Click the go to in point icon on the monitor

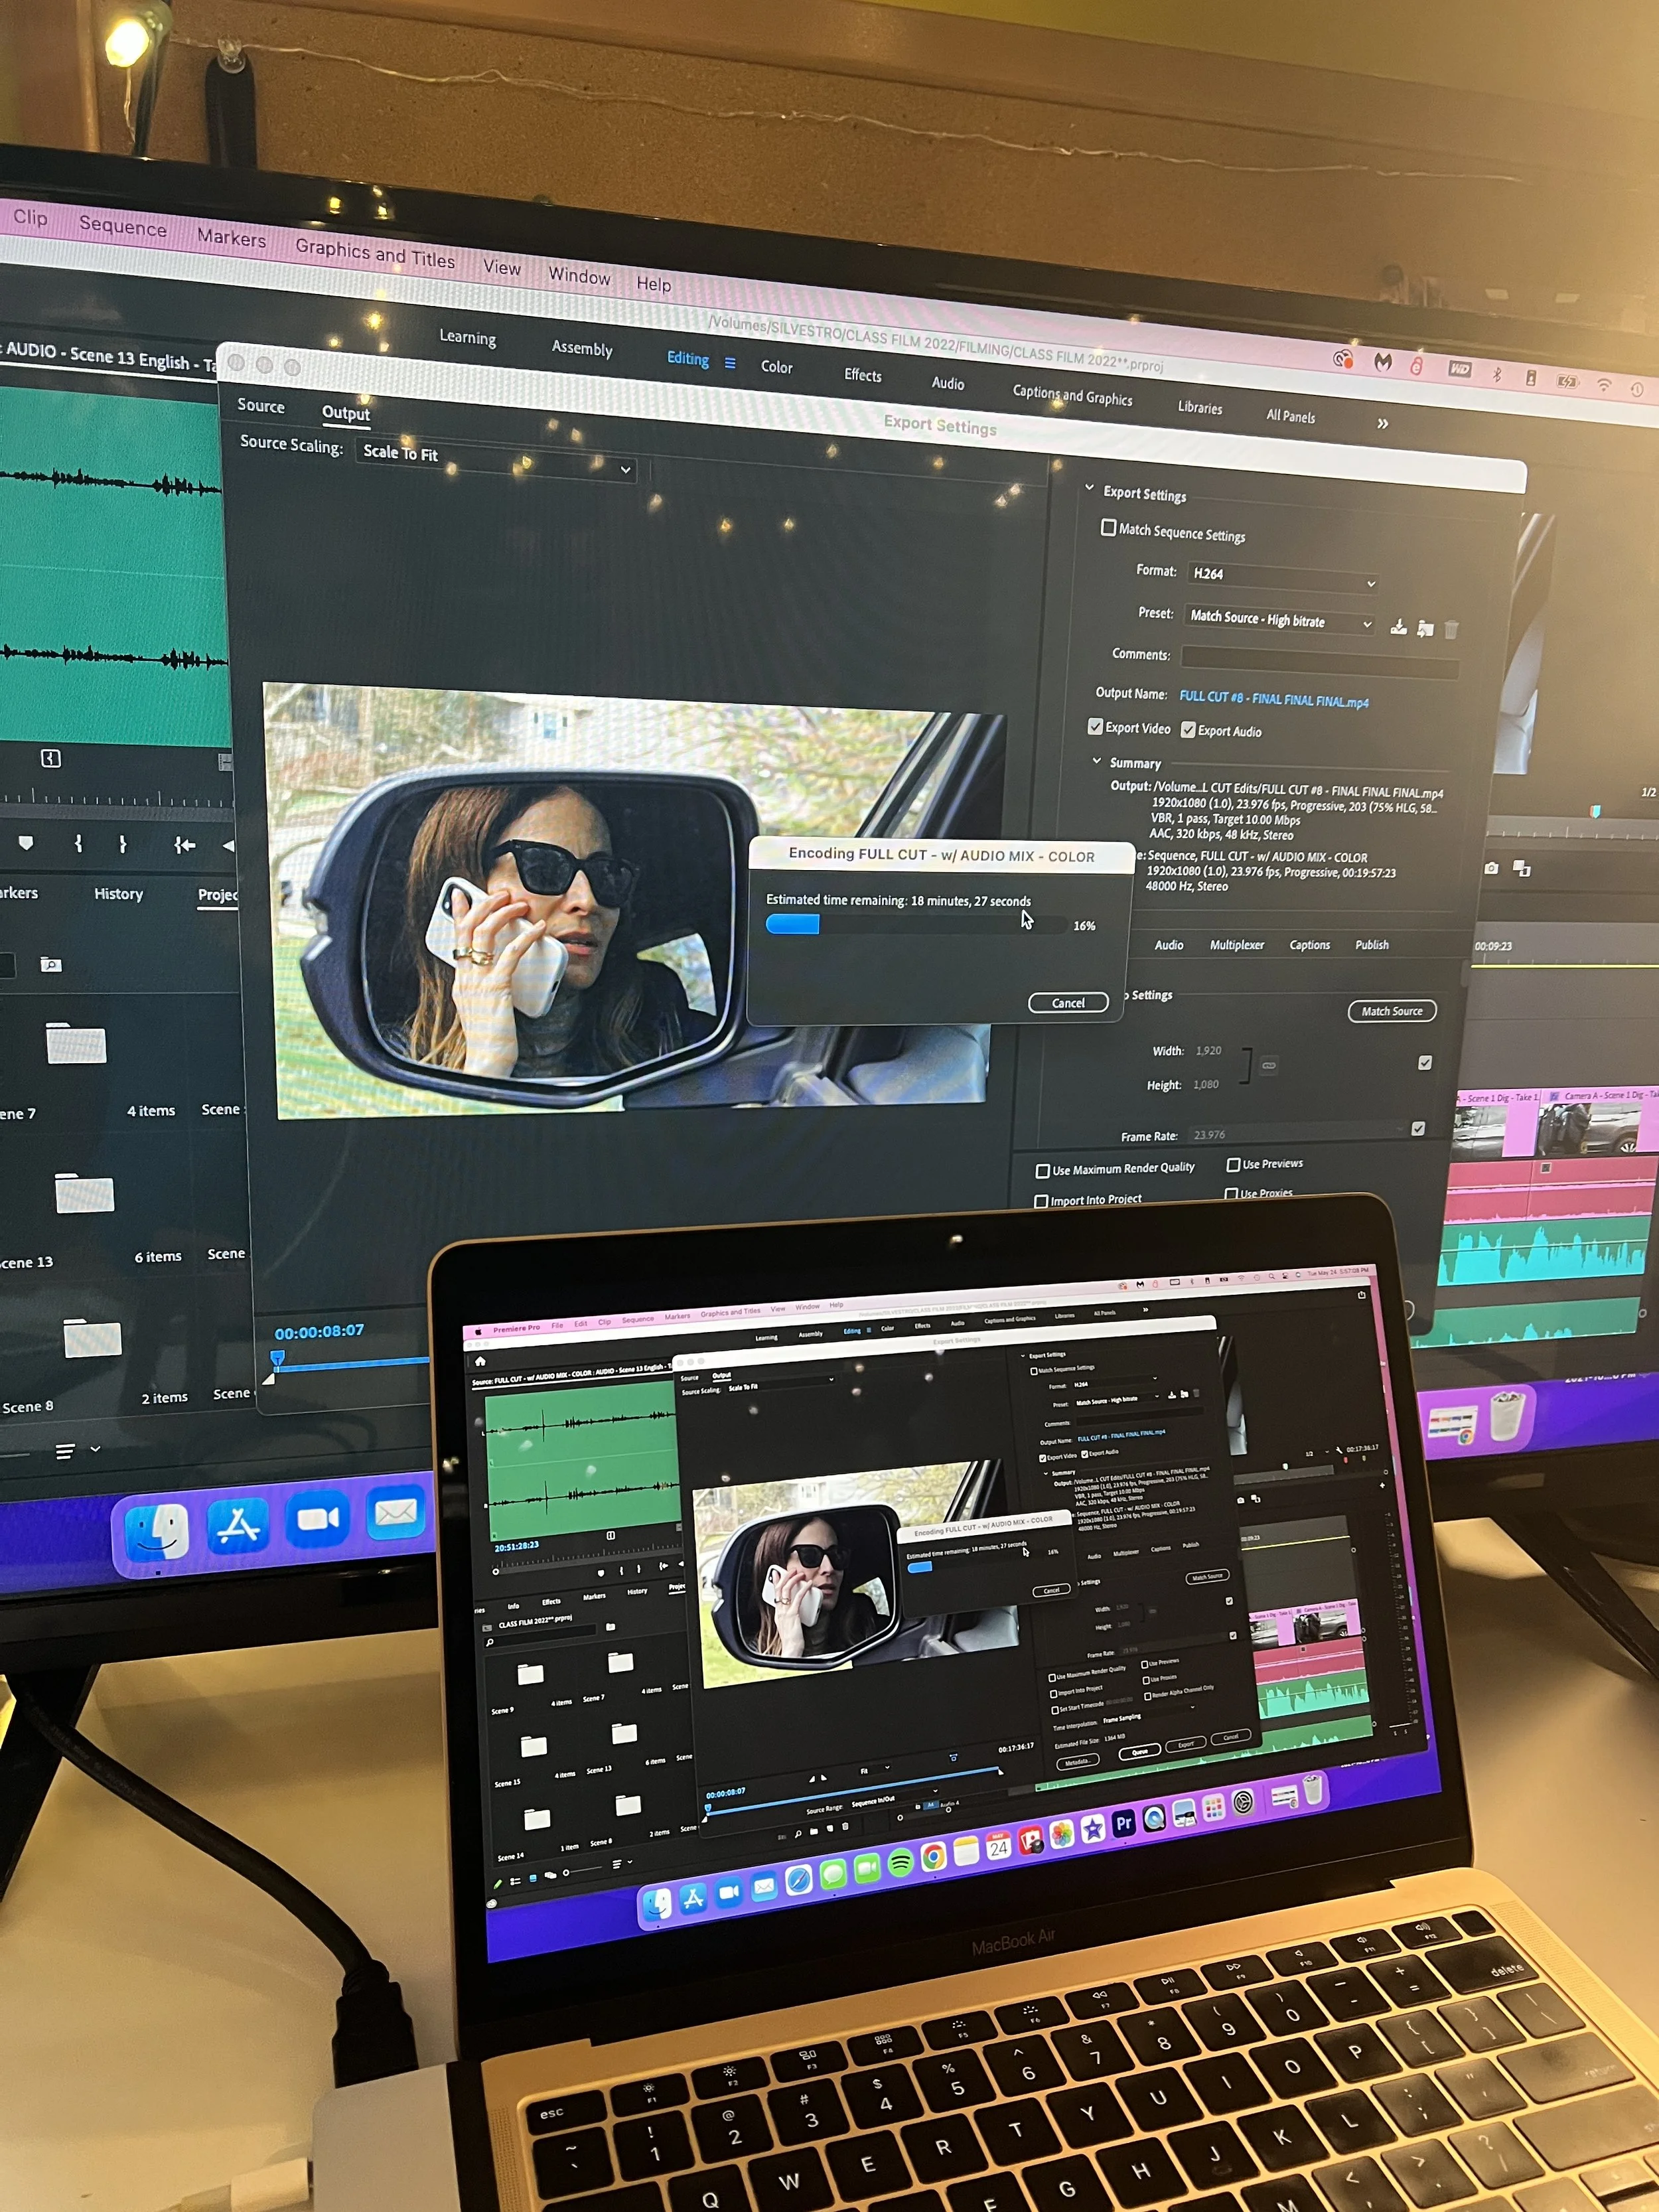[184, 845]
